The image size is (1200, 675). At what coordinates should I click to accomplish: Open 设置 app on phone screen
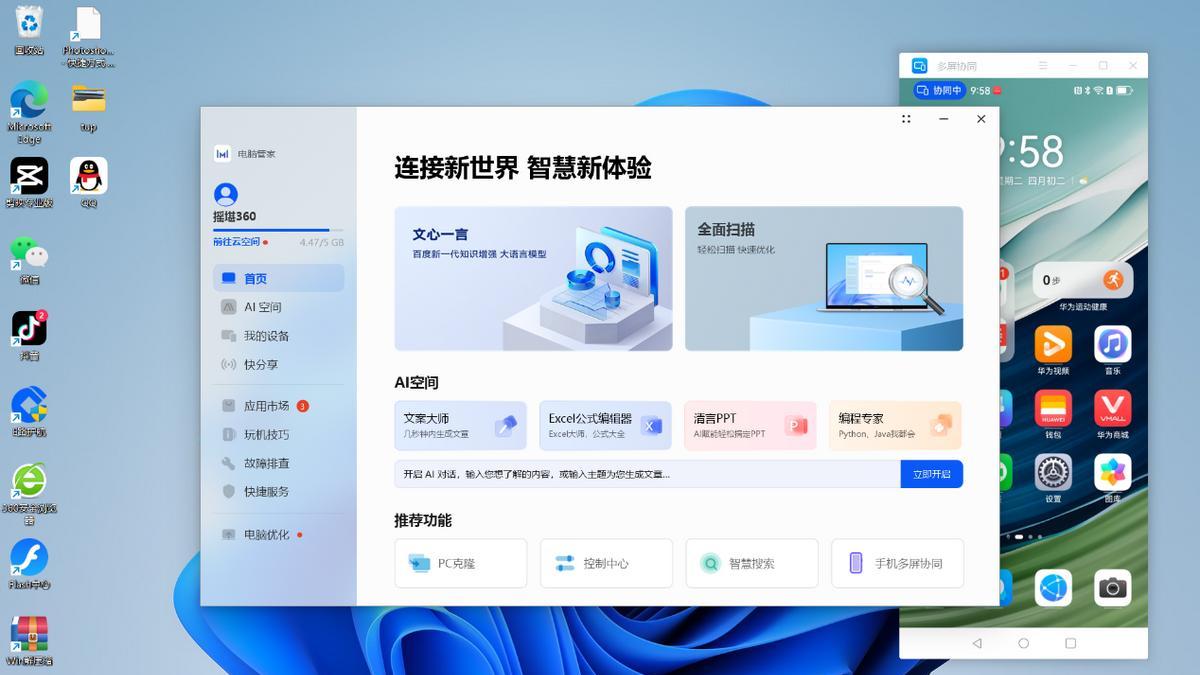tap(1053, 472)
